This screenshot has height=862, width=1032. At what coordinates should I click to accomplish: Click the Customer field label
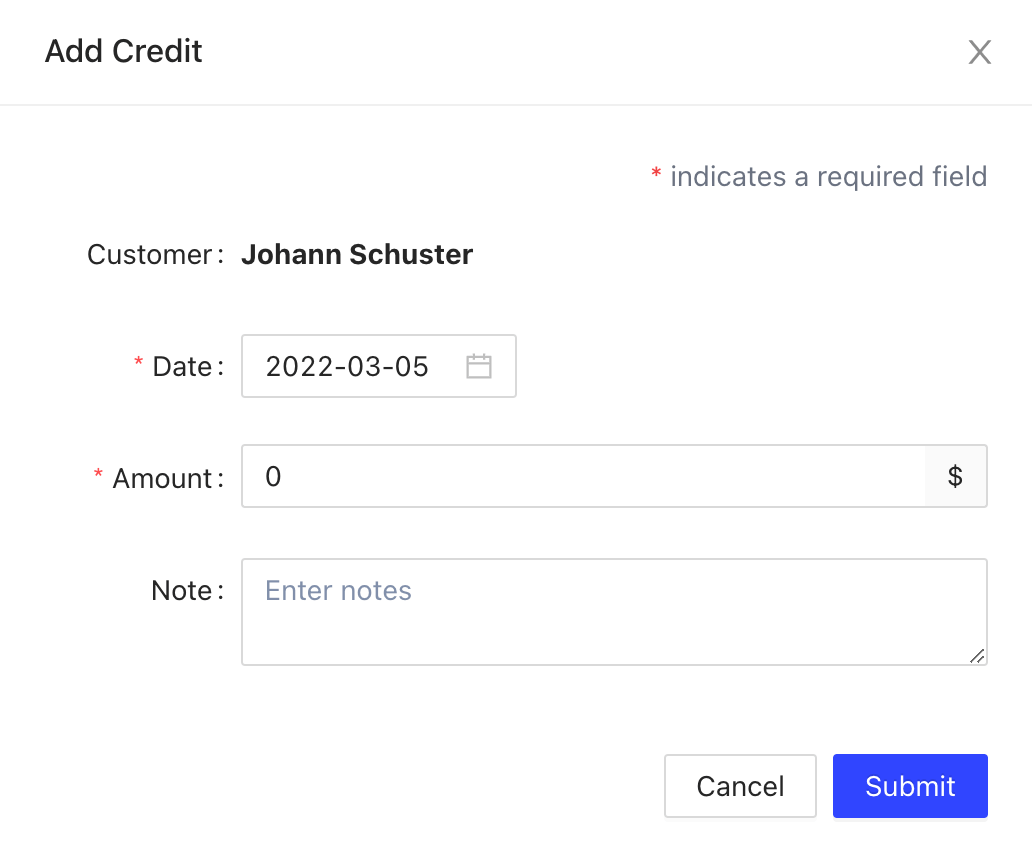150,255
